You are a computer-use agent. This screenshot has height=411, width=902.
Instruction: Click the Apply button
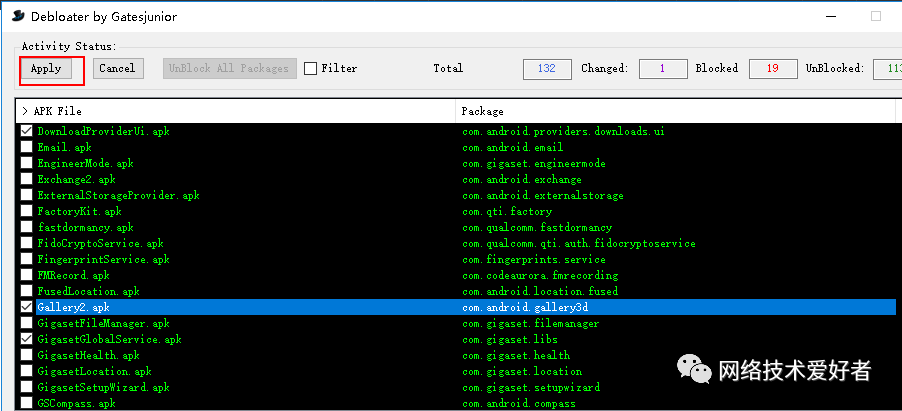click(46, 68)
